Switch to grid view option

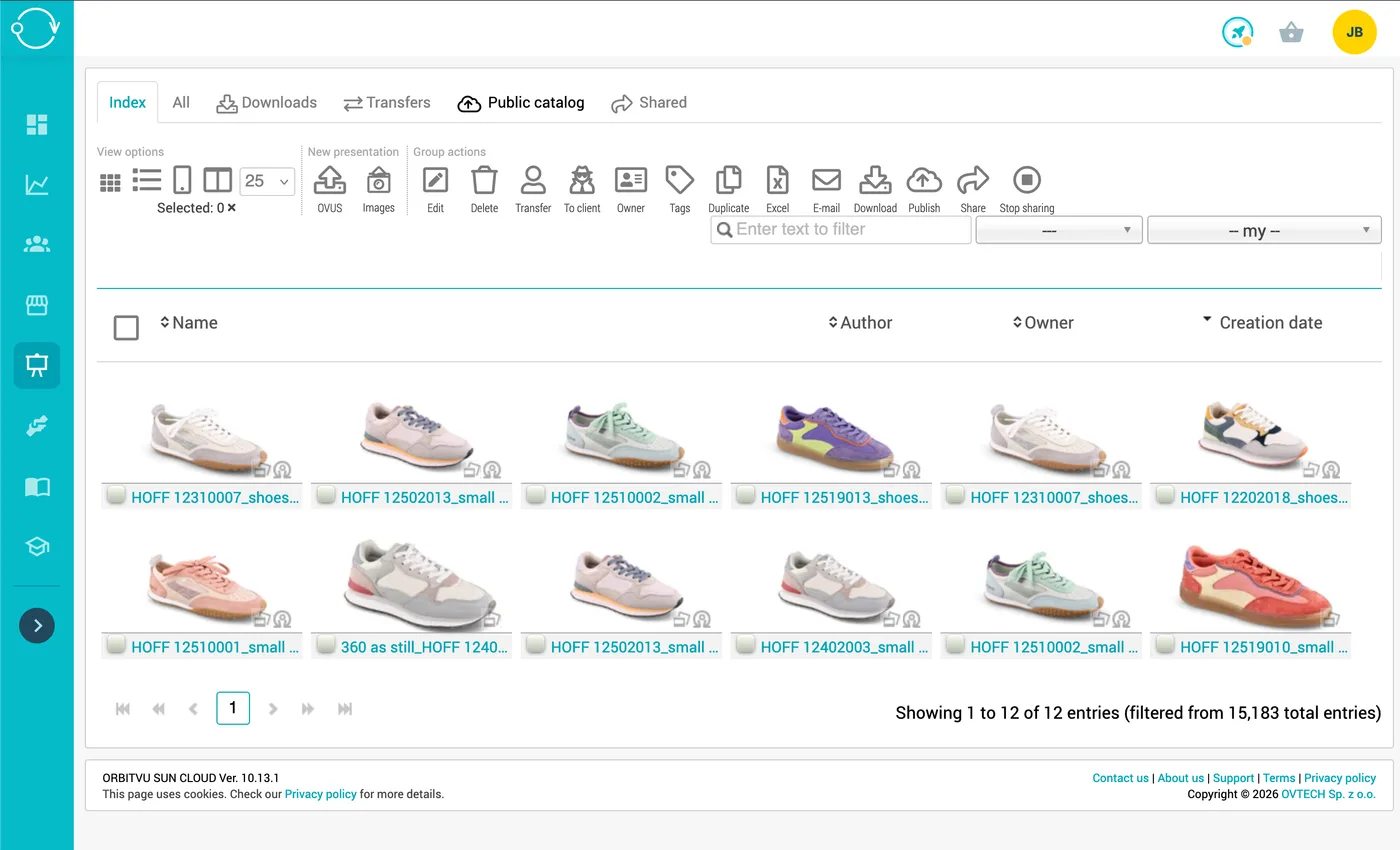coord(110,182)
